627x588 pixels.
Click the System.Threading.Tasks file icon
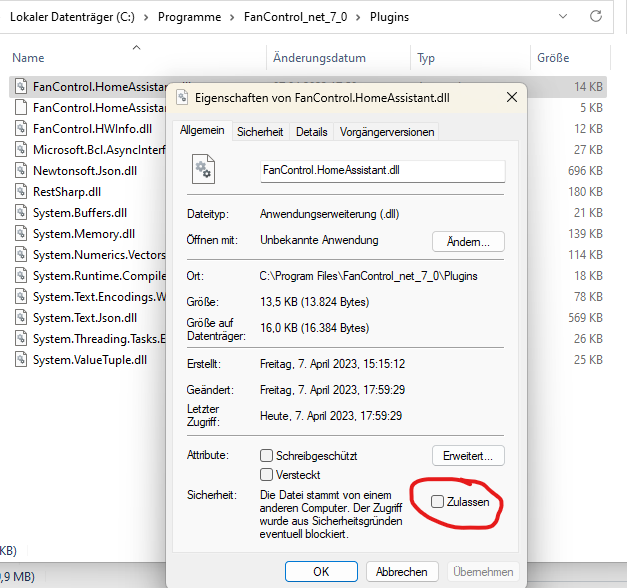[x=21, y=338]
